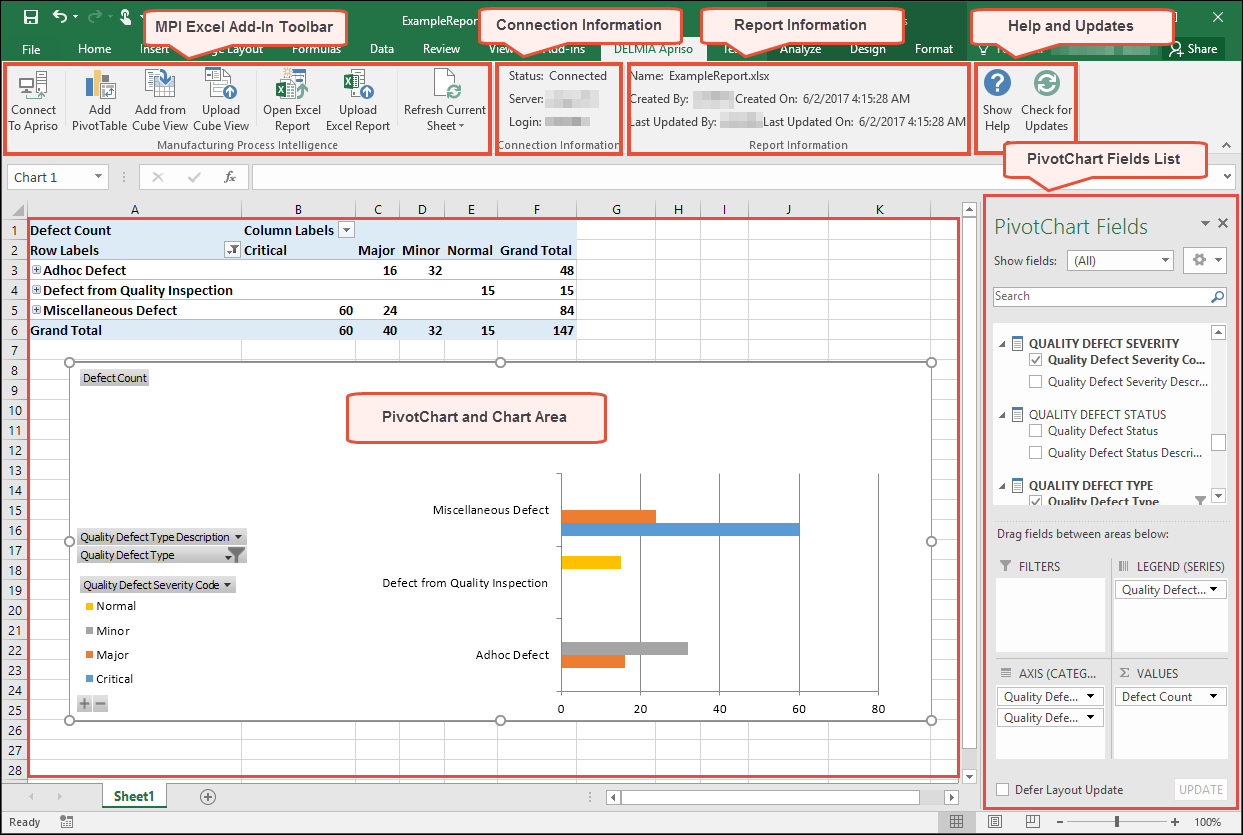Switch to the Data ribbon tab
This screenshot has width=1243, height=835.
click(382, 49)
